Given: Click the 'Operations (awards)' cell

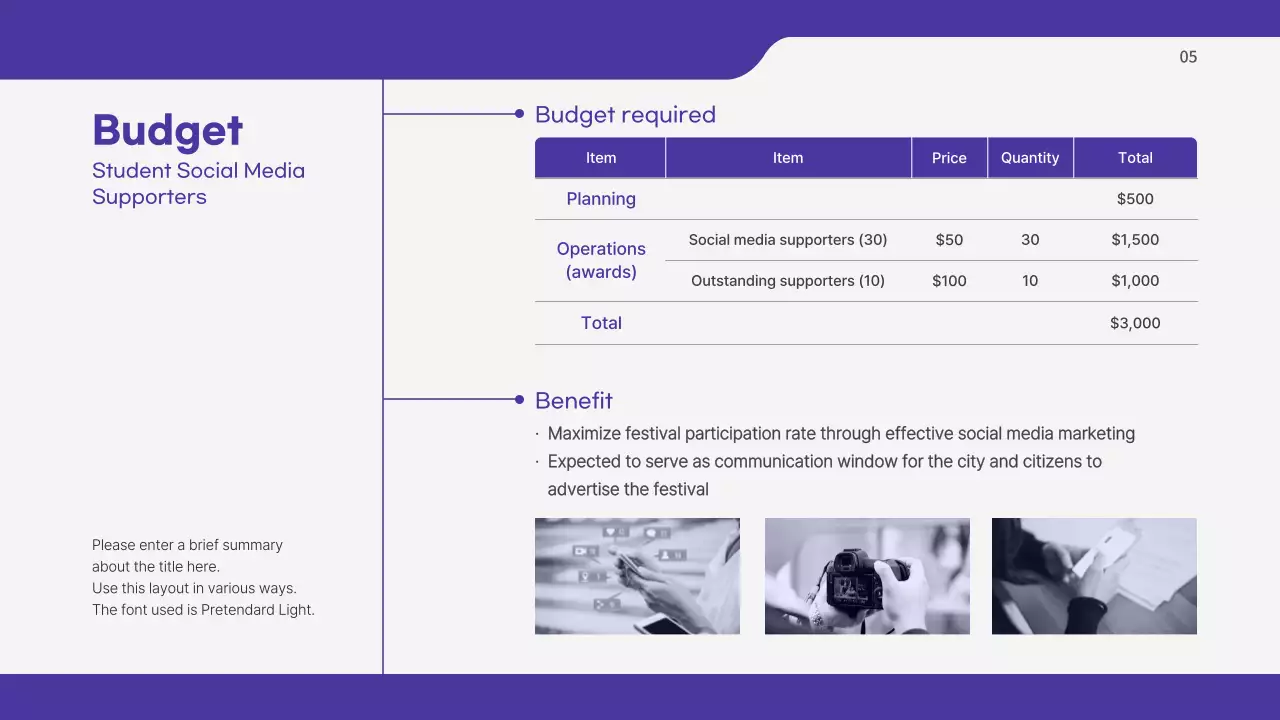Looking at the screenshot, I should point(601,260).
